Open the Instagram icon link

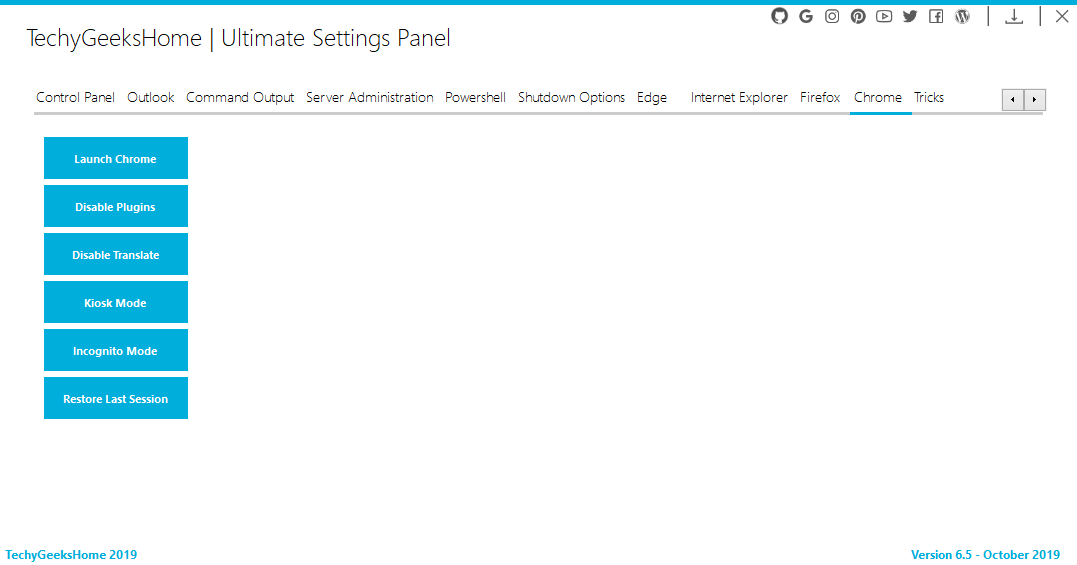[x=832, y=16]
